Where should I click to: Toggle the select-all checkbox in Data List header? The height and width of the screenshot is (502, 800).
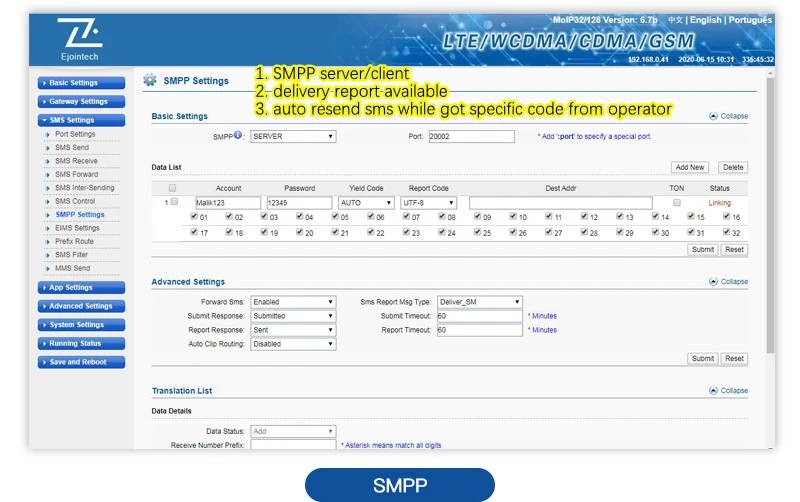coord(172,188)
